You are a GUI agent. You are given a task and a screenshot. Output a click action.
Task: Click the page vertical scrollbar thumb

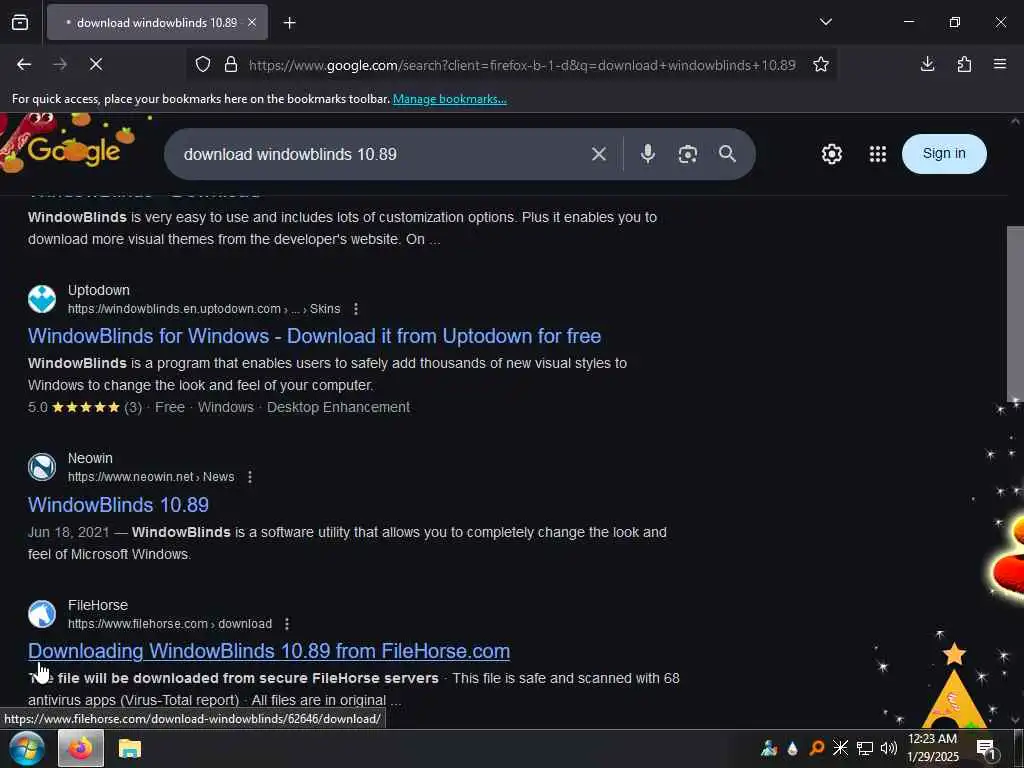pos(1015,313)
